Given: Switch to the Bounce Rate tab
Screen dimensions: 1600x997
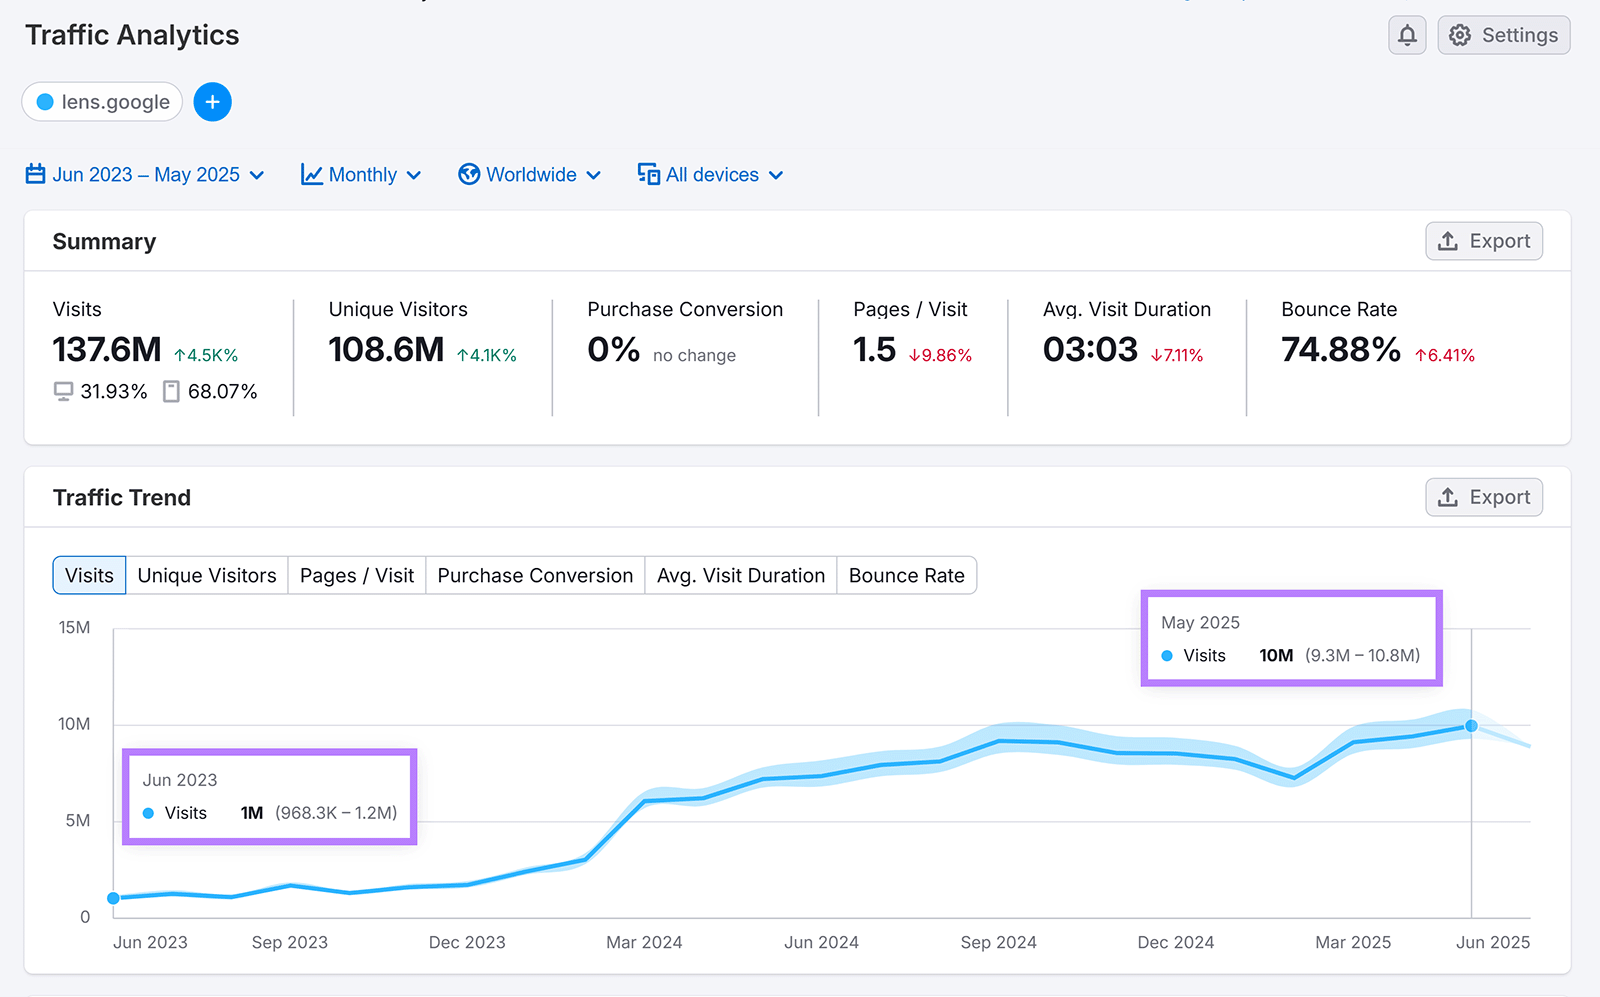Looking at the screenshot, I should pyautogui.click(x=905, y=575).
